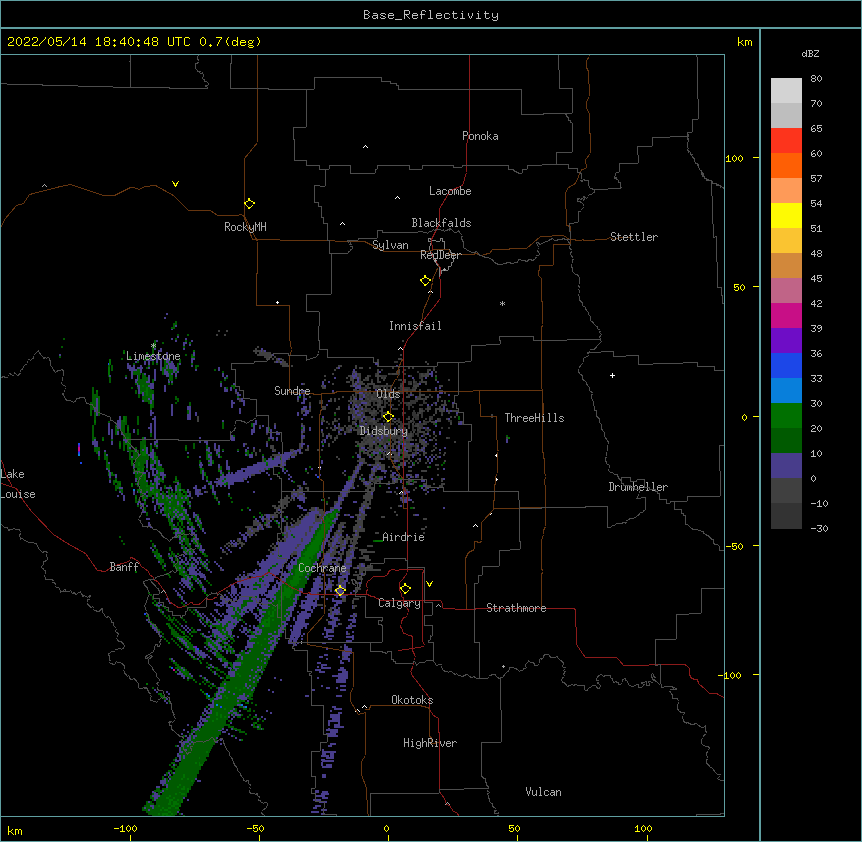Click the white asterisk marker east of Innisfail
The image size is (862, 842).
(x=502, y=303)
